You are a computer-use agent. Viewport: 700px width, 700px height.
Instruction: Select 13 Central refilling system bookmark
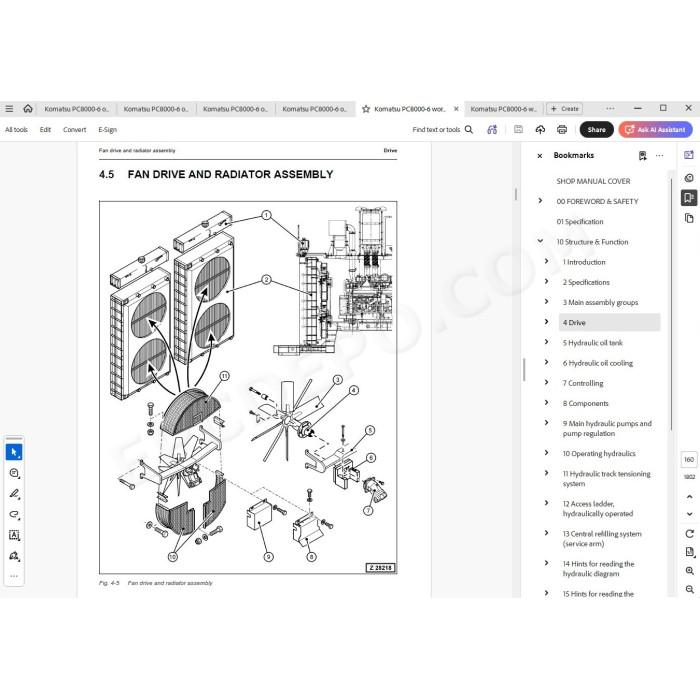point(602,538)
